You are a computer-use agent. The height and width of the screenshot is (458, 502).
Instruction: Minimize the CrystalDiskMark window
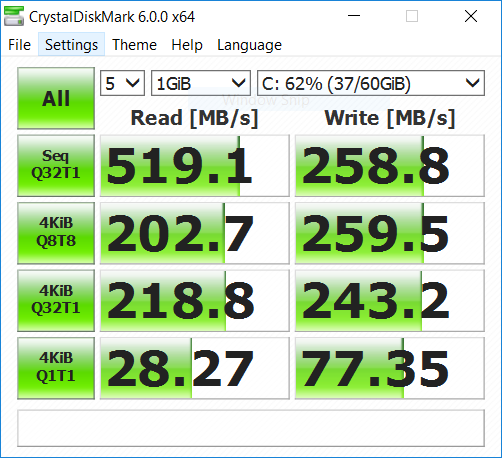pyautogui.click(x=354, y=16)
